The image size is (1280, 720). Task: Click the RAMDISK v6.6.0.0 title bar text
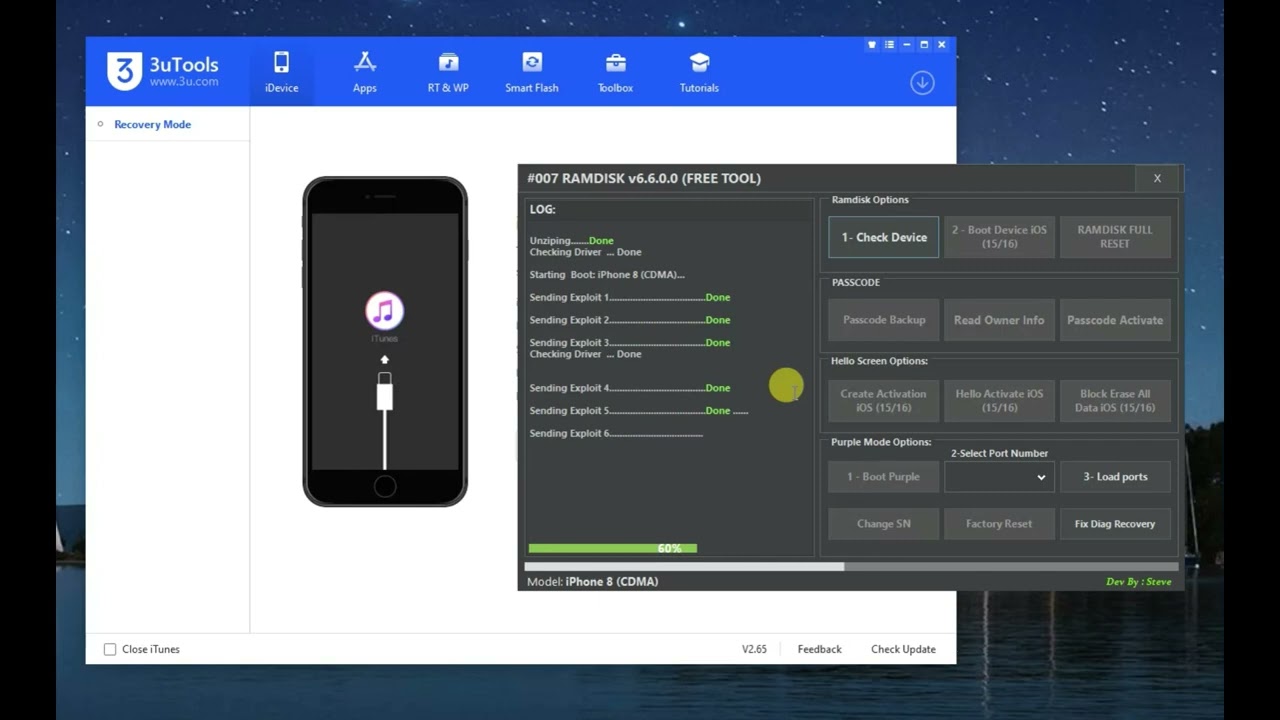click(644, 178)
